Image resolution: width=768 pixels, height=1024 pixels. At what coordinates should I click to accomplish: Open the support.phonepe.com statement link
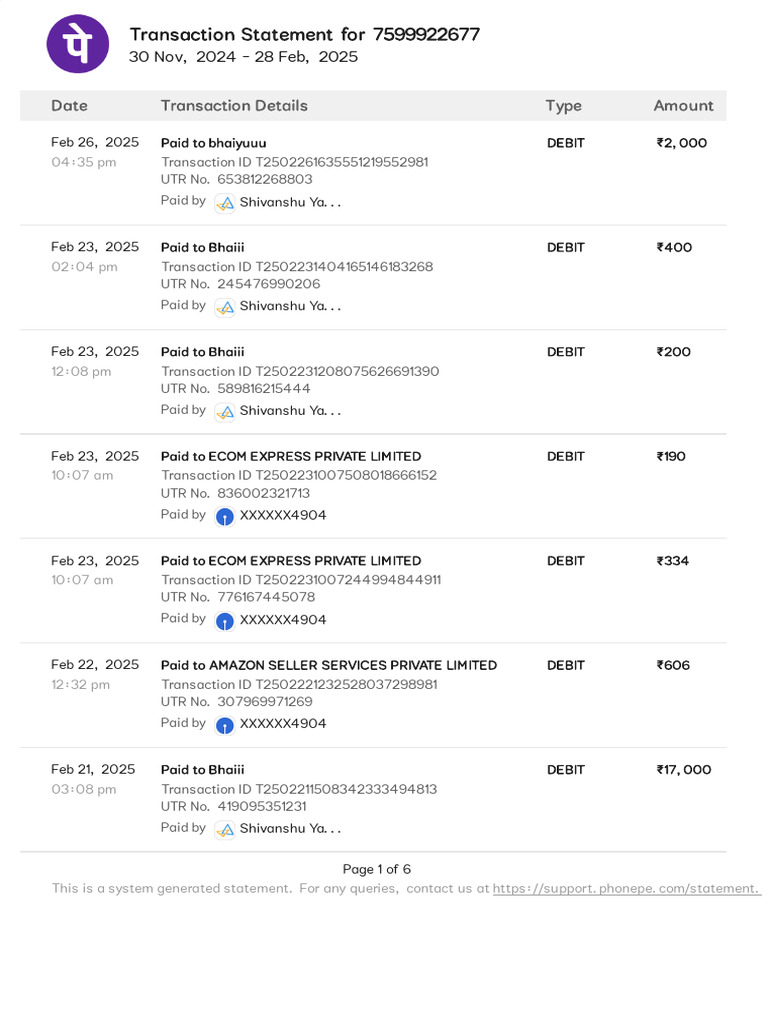pos(626,889)
